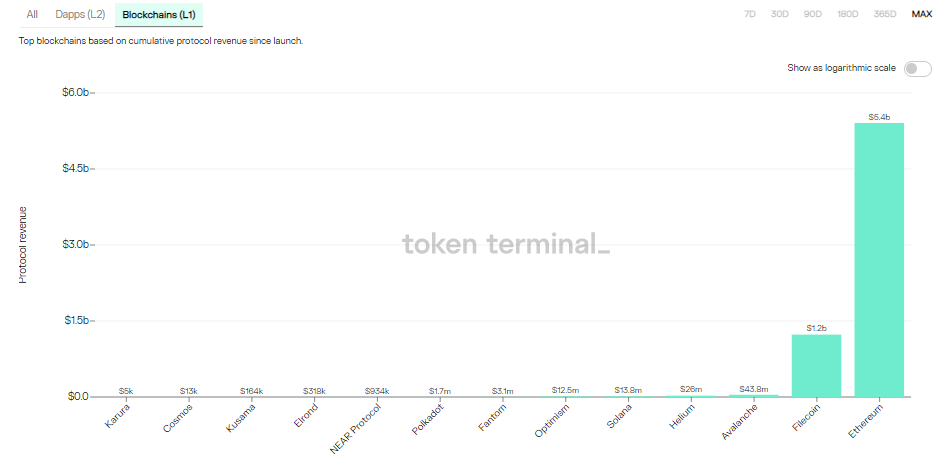Select the MAX time range
The height and width of the screenshot is (458, 938).
(921, 14)
